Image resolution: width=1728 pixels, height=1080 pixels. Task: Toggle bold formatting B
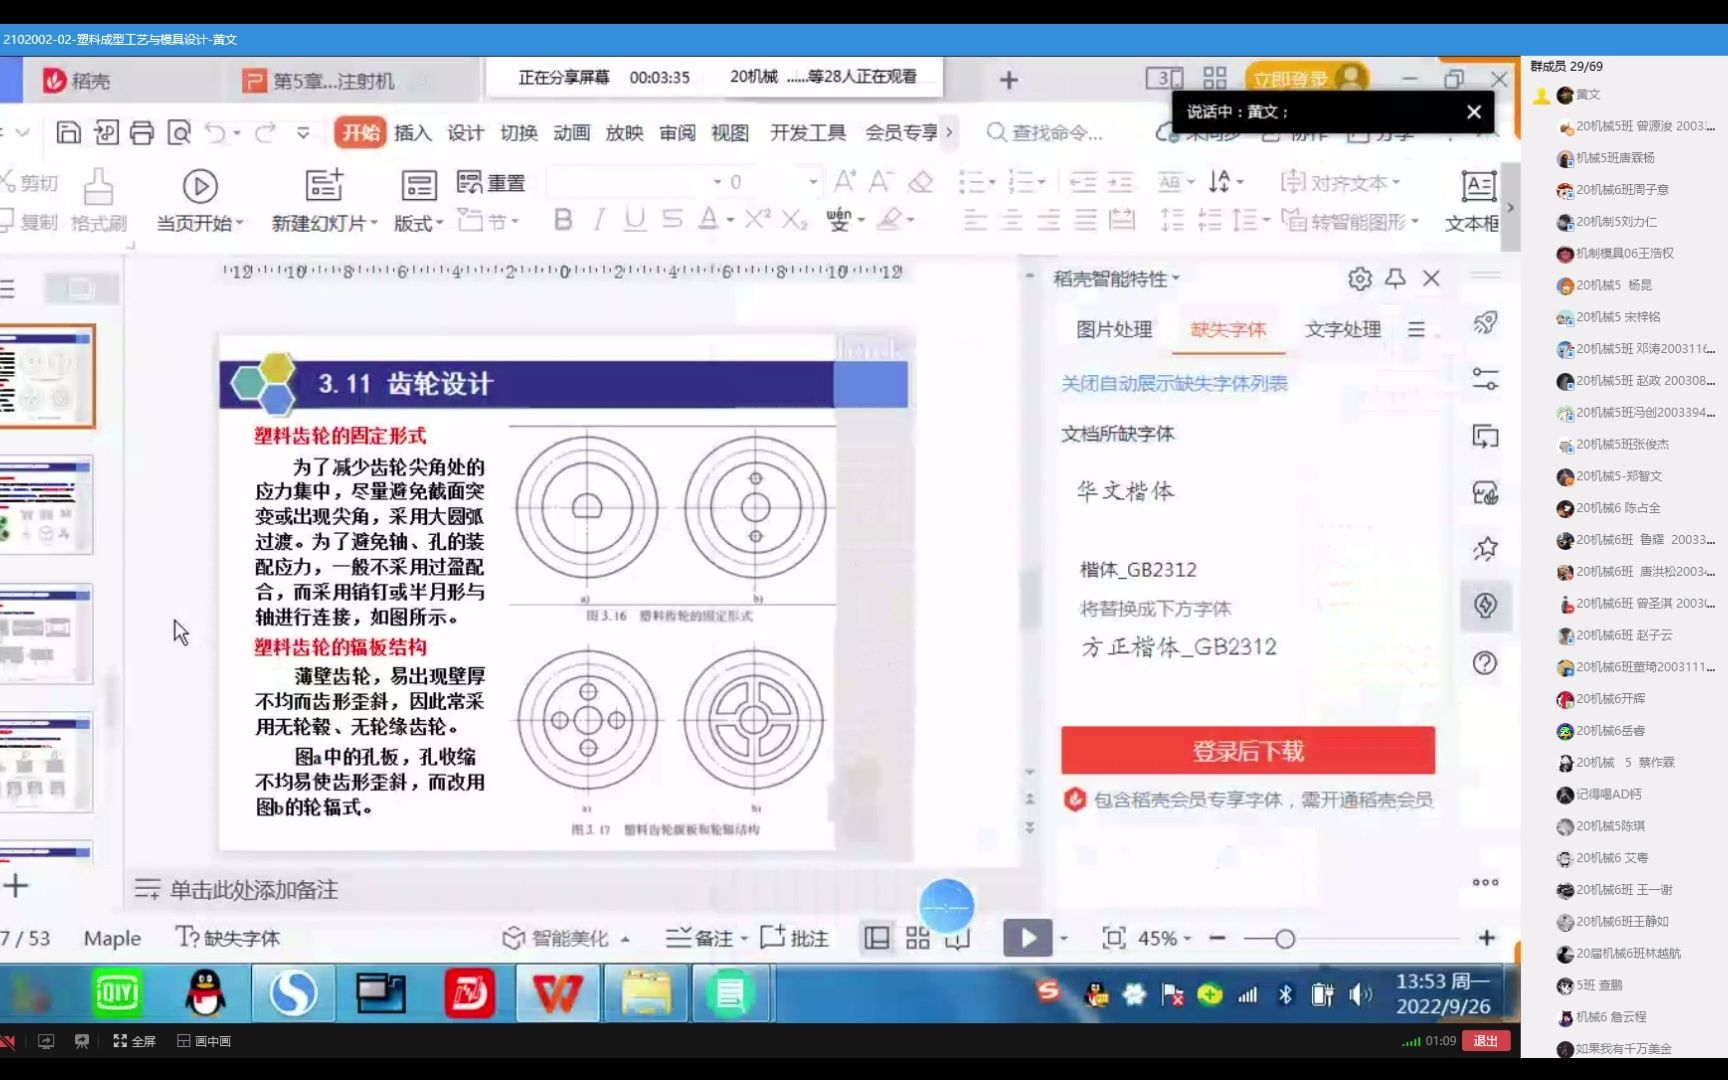(x=563, y=220)
